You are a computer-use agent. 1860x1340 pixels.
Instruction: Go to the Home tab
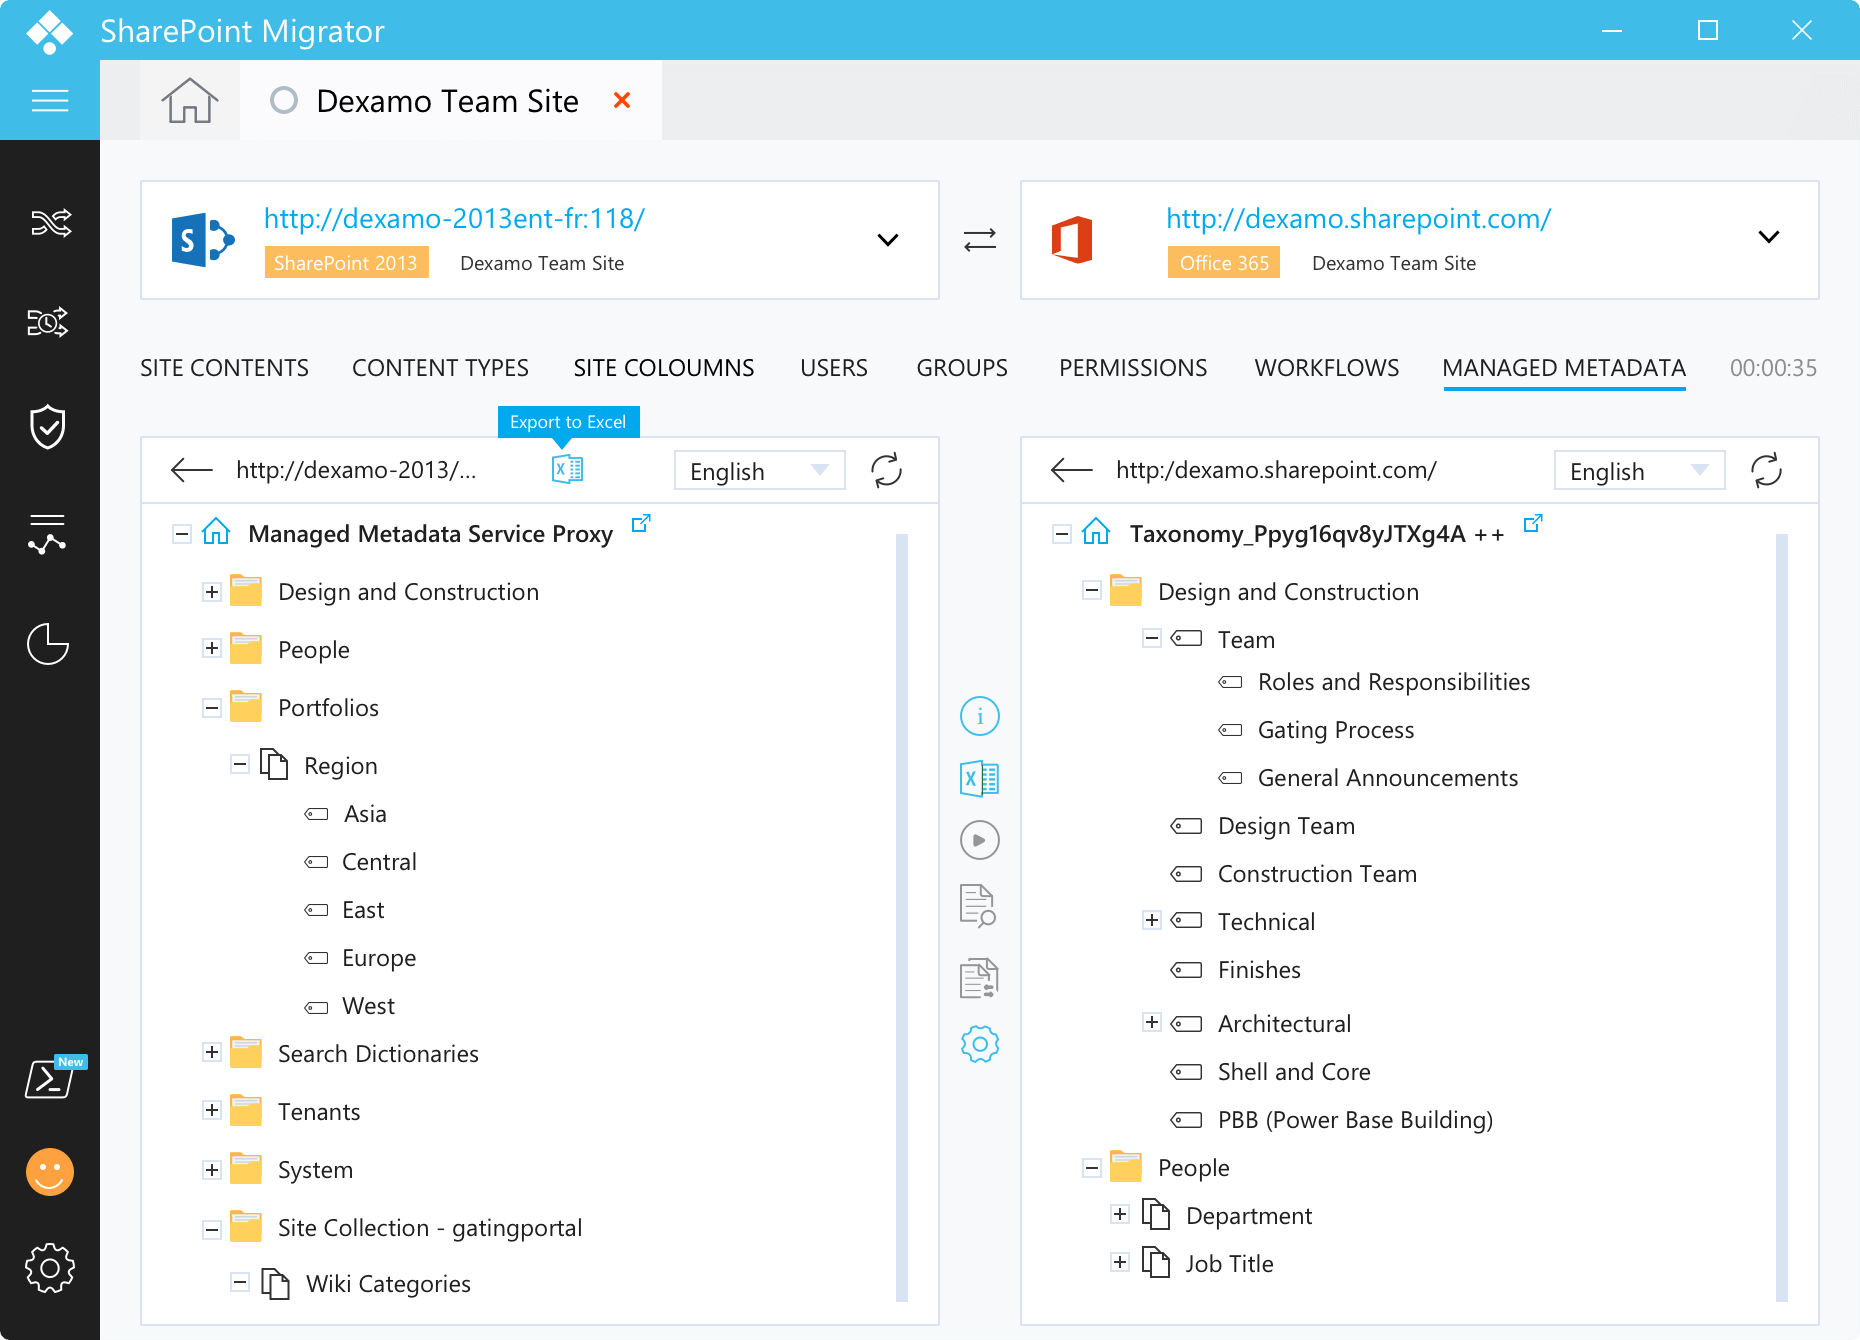point(190,100)
